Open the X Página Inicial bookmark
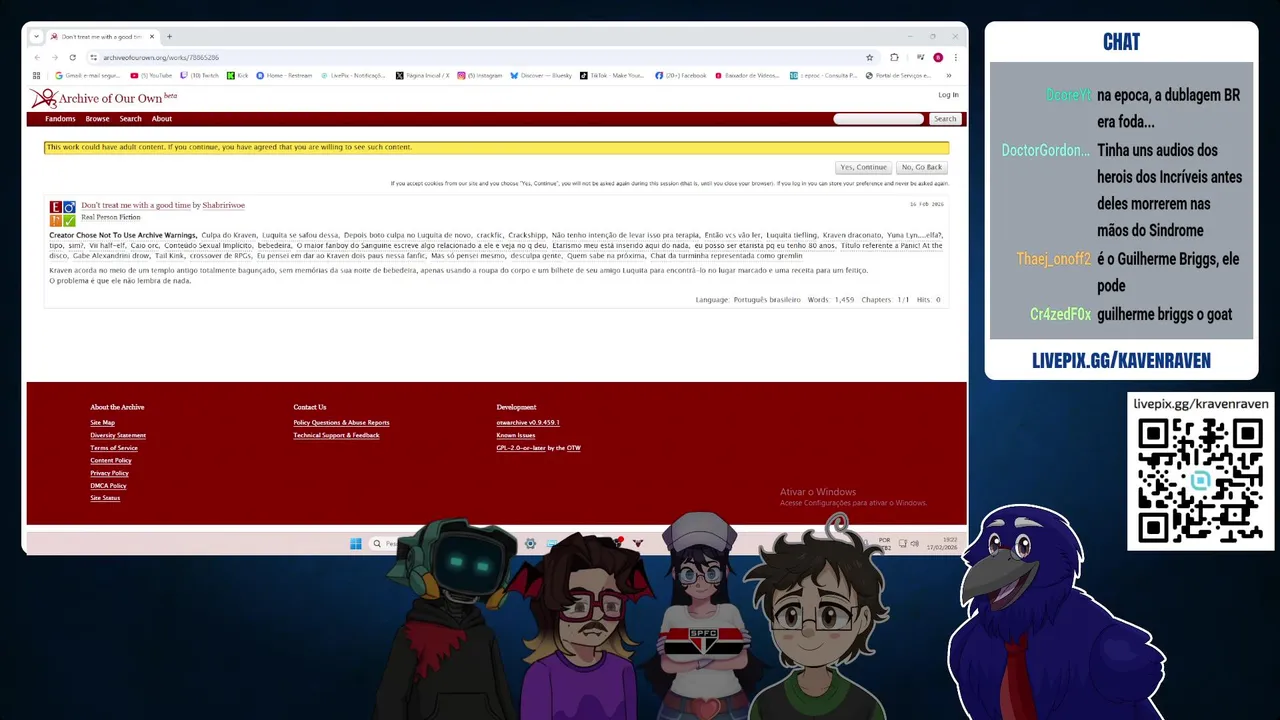This screenshot has height=720, width=1280. coord(423,75)
